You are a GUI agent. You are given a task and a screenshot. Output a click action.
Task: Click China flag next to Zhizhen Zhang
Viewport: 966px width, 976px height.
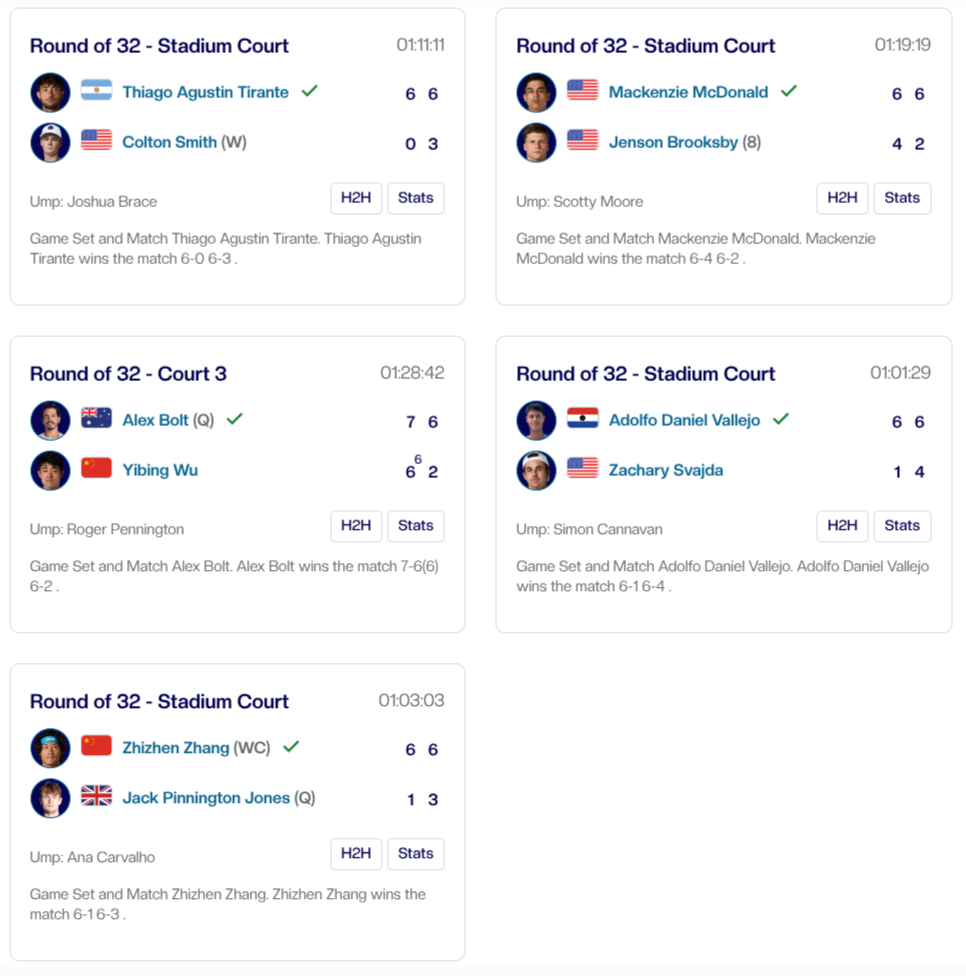pos(96,746)
